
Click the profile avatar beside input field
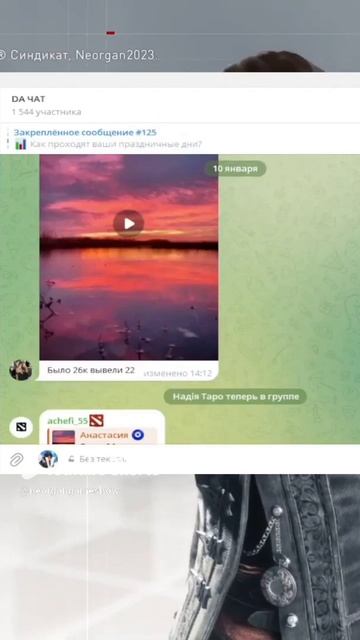[48, 459]
